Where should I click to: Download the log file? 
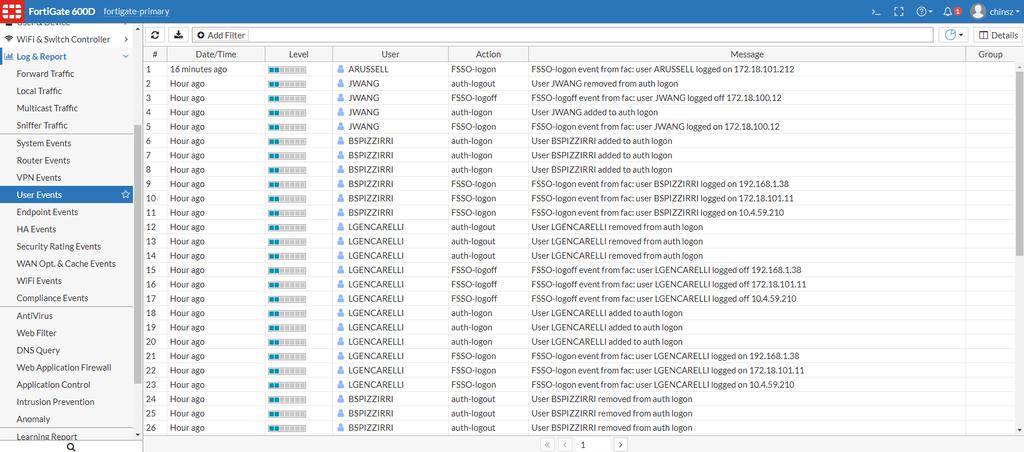(178, 35)
